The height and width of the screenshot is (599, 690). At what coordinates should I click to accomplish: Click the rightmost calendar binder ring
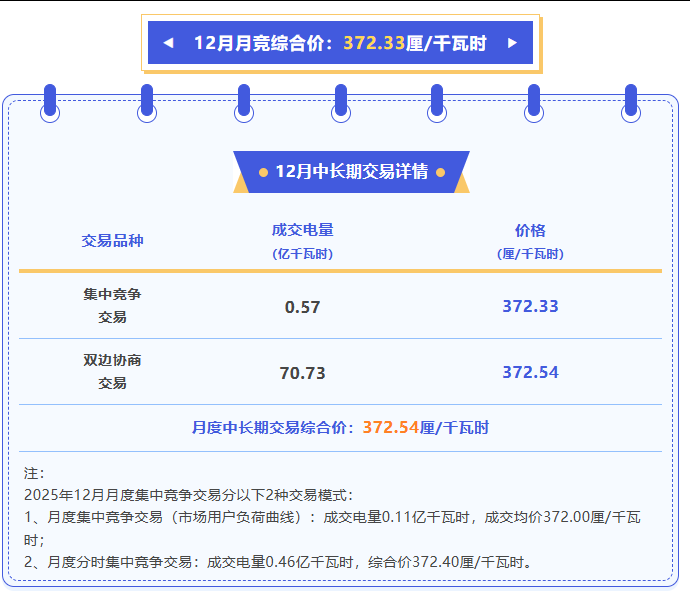click(630, 103)
